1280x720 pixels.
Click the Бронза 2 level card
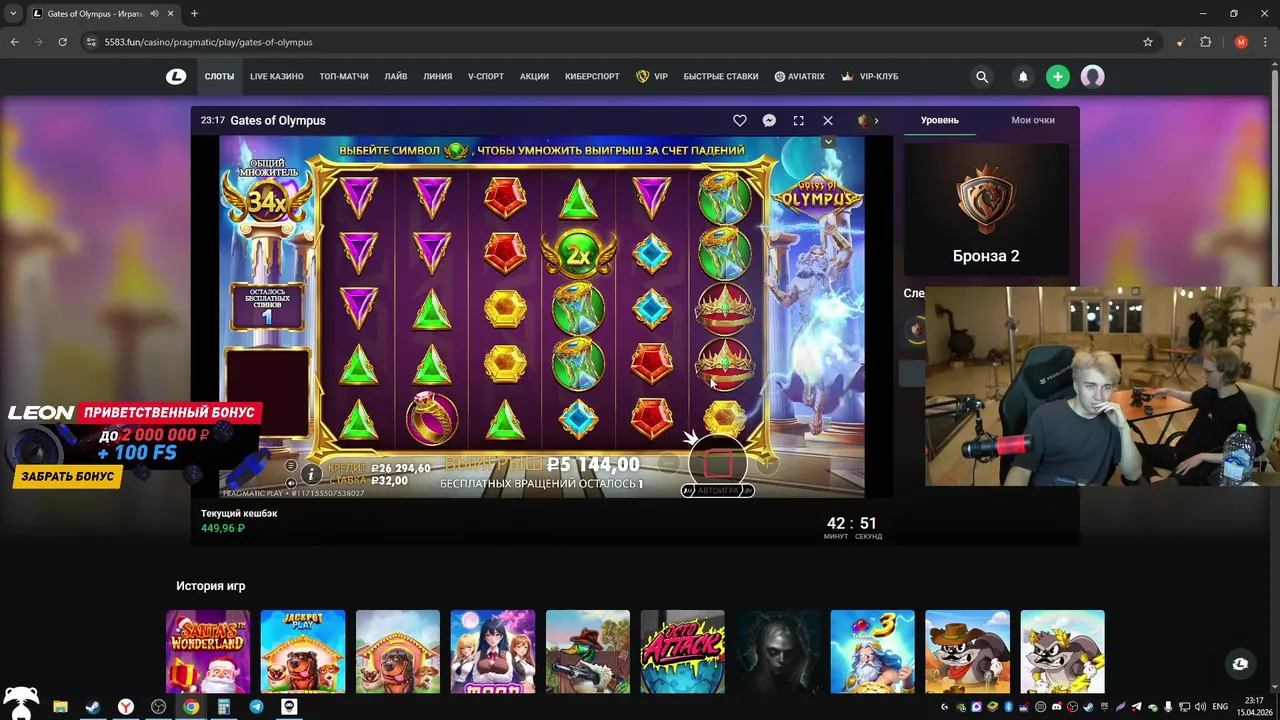click(986, 209)
